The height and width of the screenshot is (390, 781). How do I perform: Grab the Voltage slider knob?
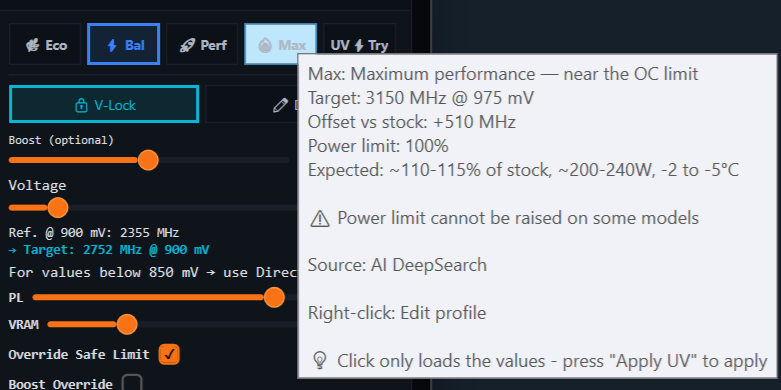(58, 207)
